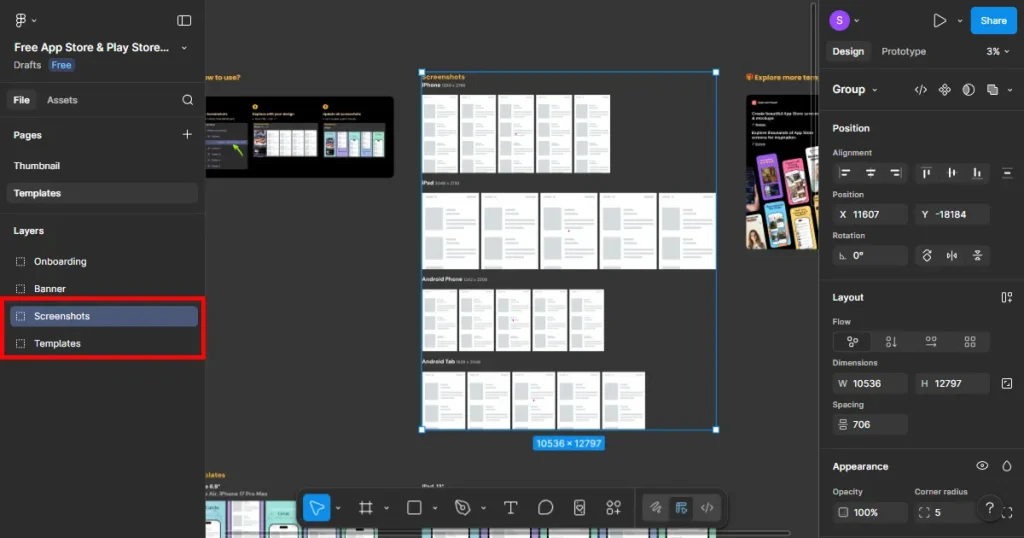Open Figma menu chevron next to logo
The height and width of the screenshot is (538, 1024).
34,21
